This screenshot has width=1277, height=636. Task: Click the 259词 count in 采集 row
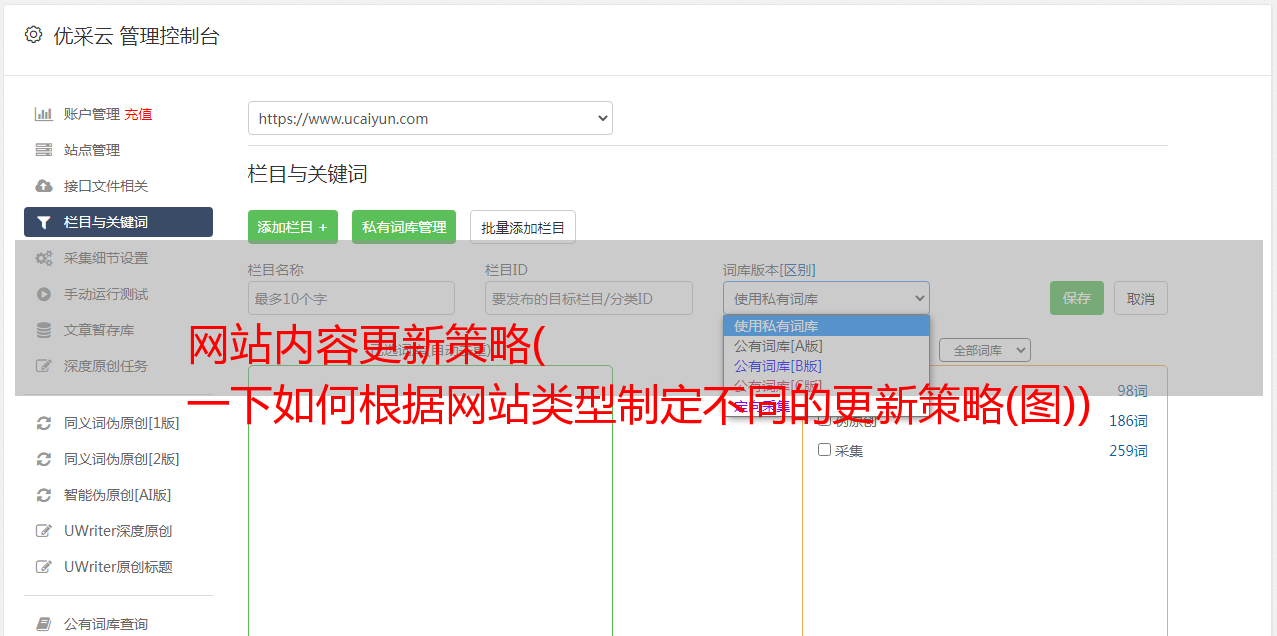1128,451
